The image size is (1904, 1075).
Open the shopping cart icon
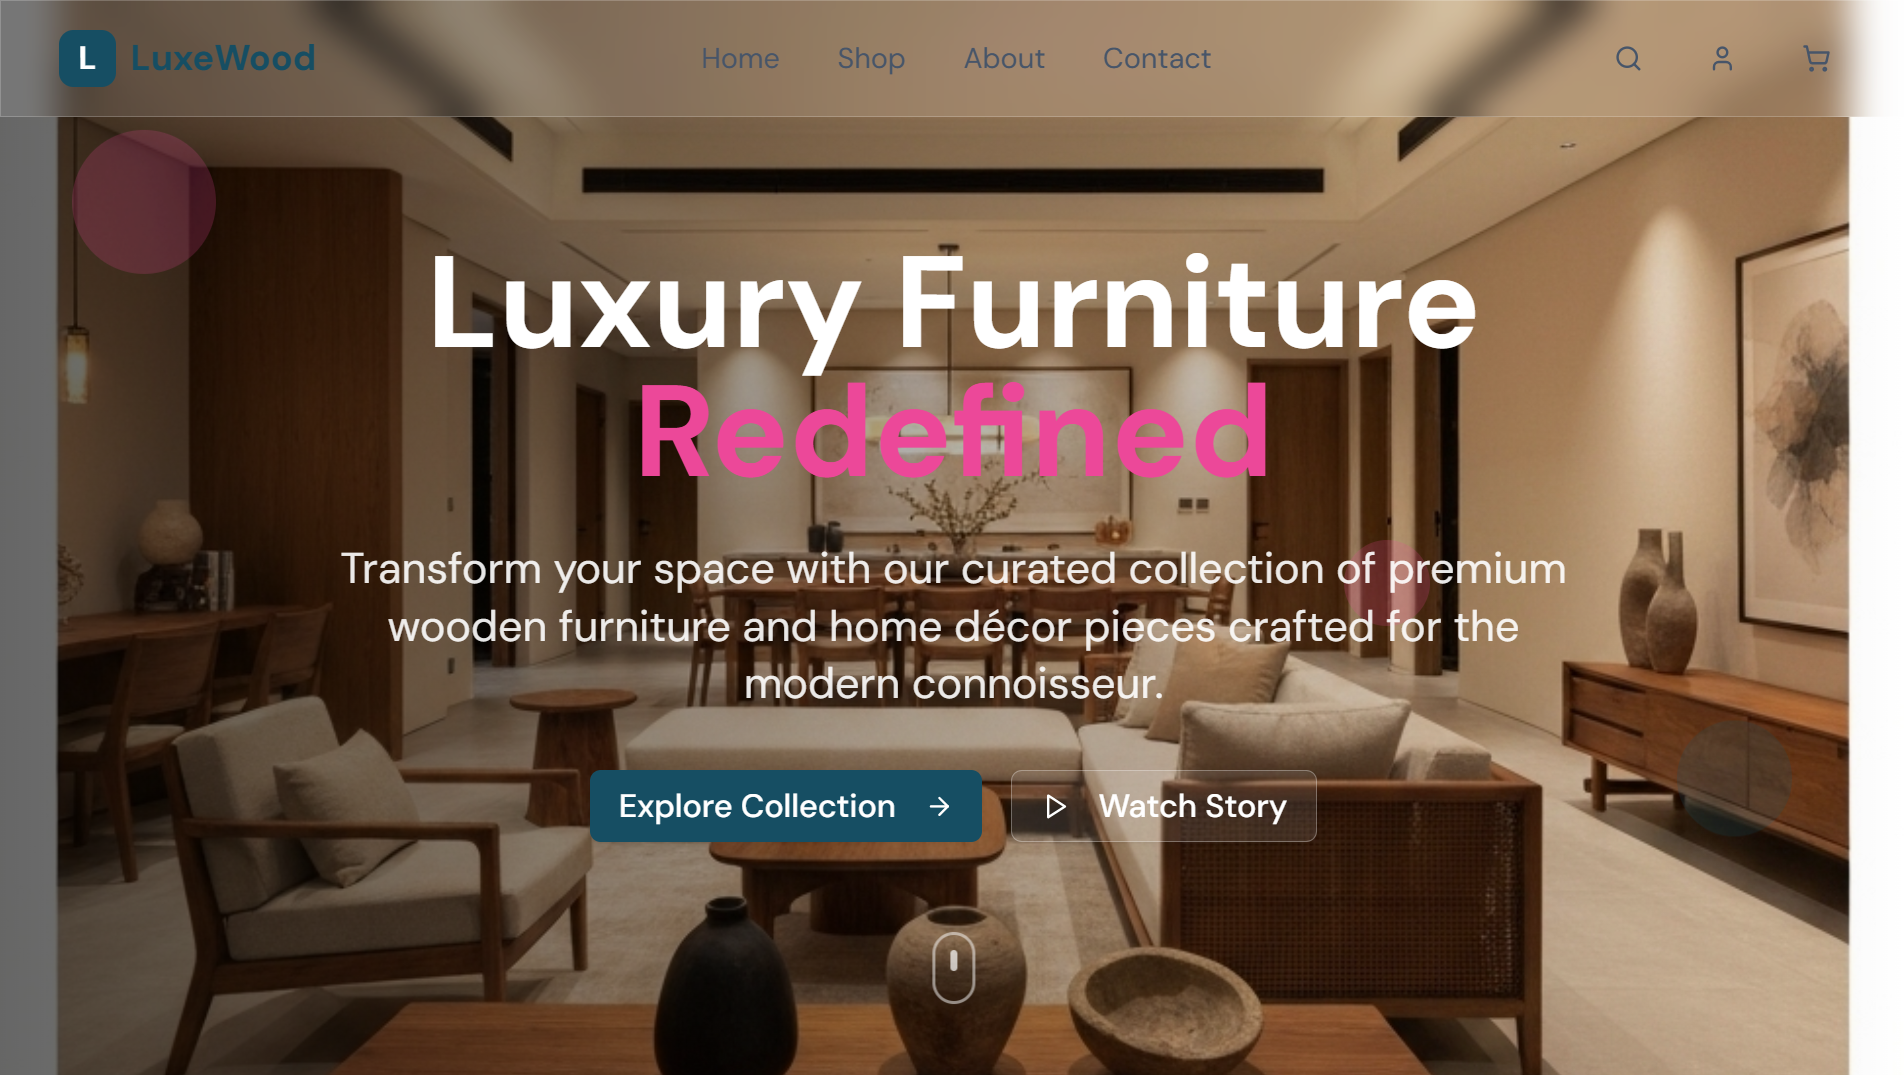point(1816,59)
